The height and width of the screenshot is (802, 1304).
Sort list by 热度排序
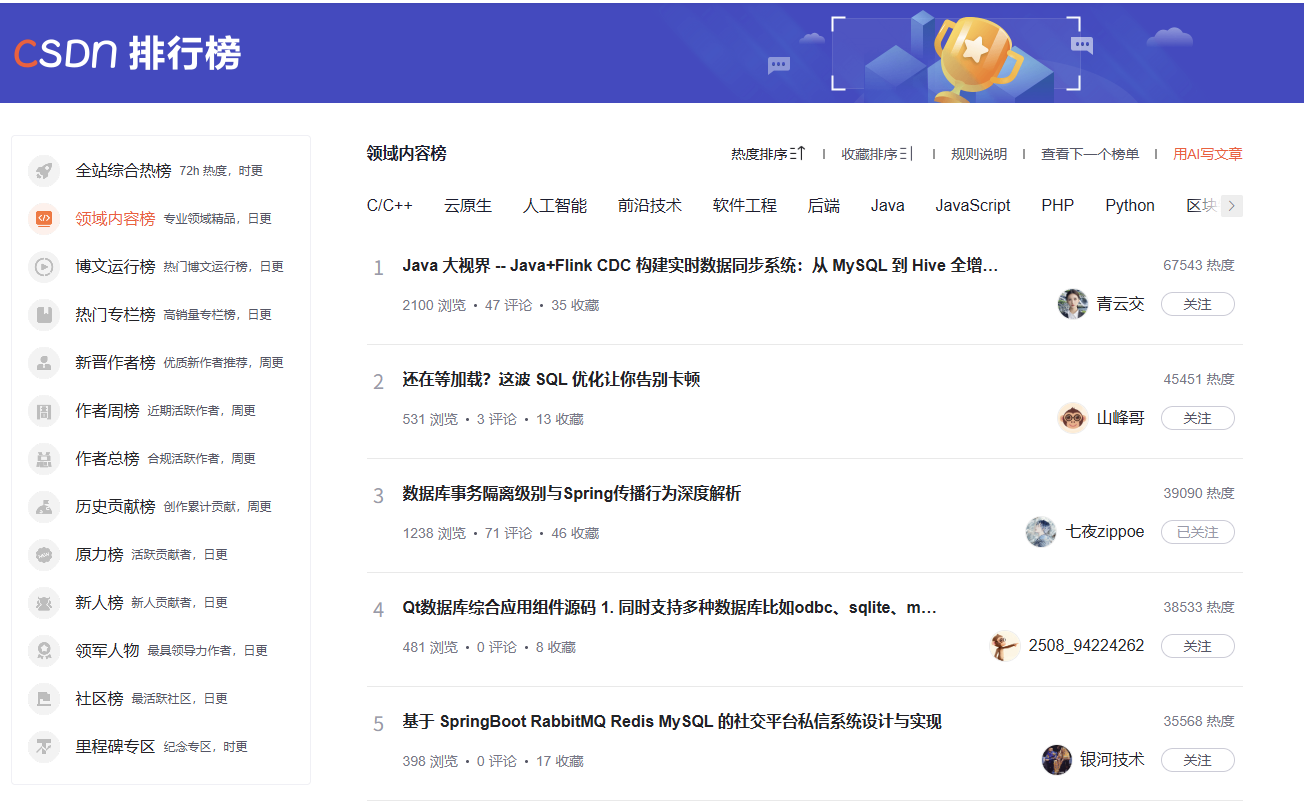click(x=768, y=154)
